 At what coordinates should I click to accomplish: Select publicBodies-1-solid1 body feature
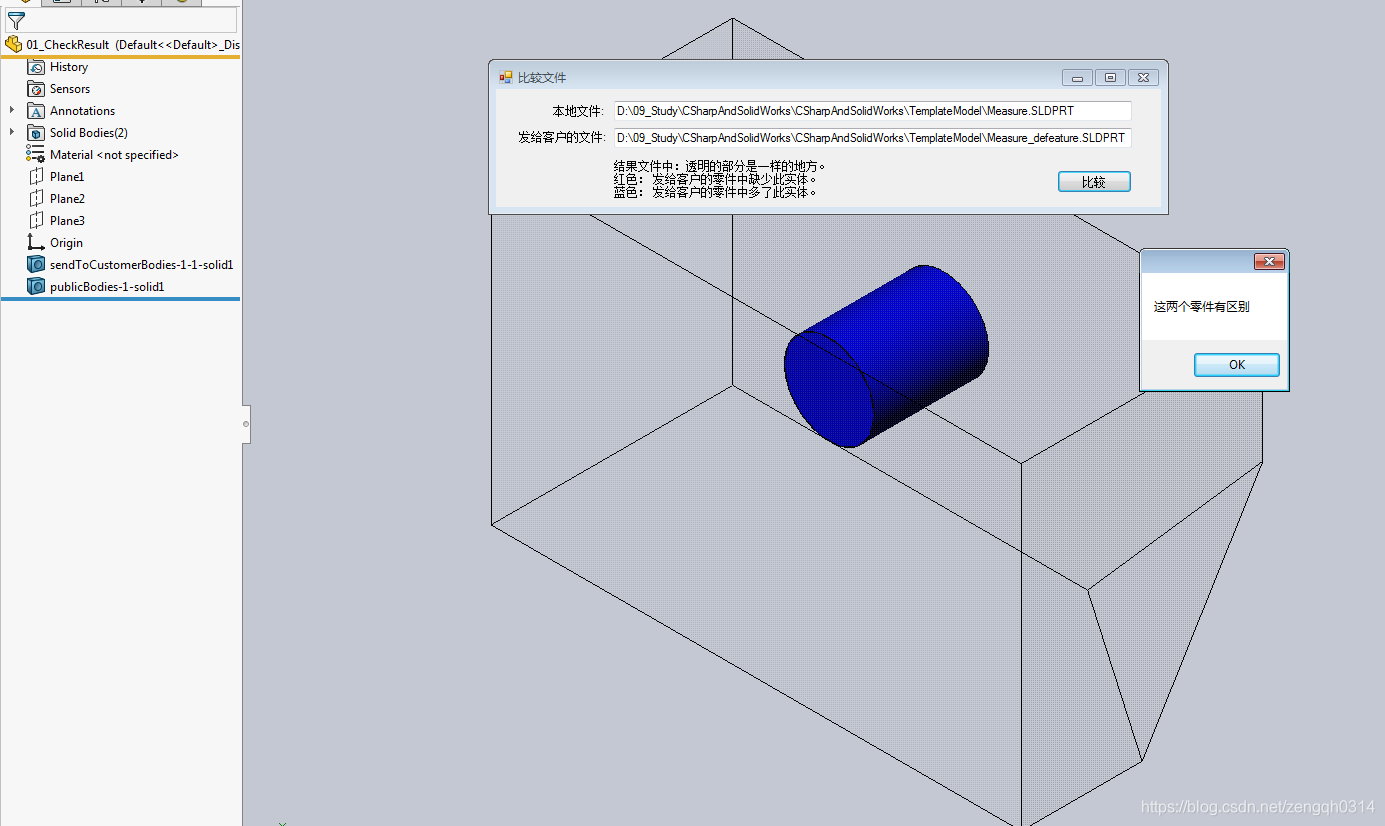tap(96, 287)
